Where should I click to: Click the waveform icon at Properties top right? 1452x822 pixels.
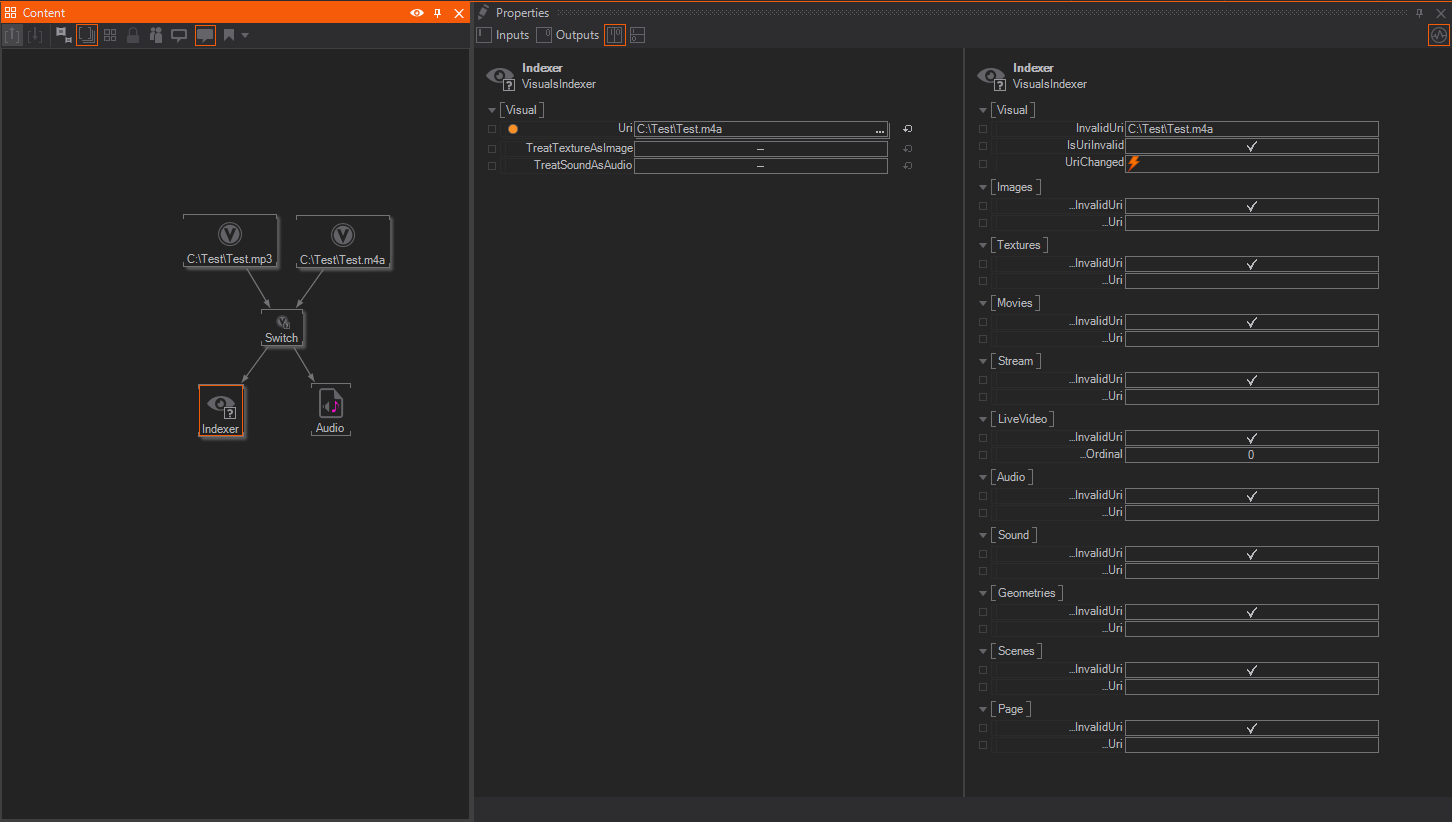pyautogui.click(x=1438, y=35)
